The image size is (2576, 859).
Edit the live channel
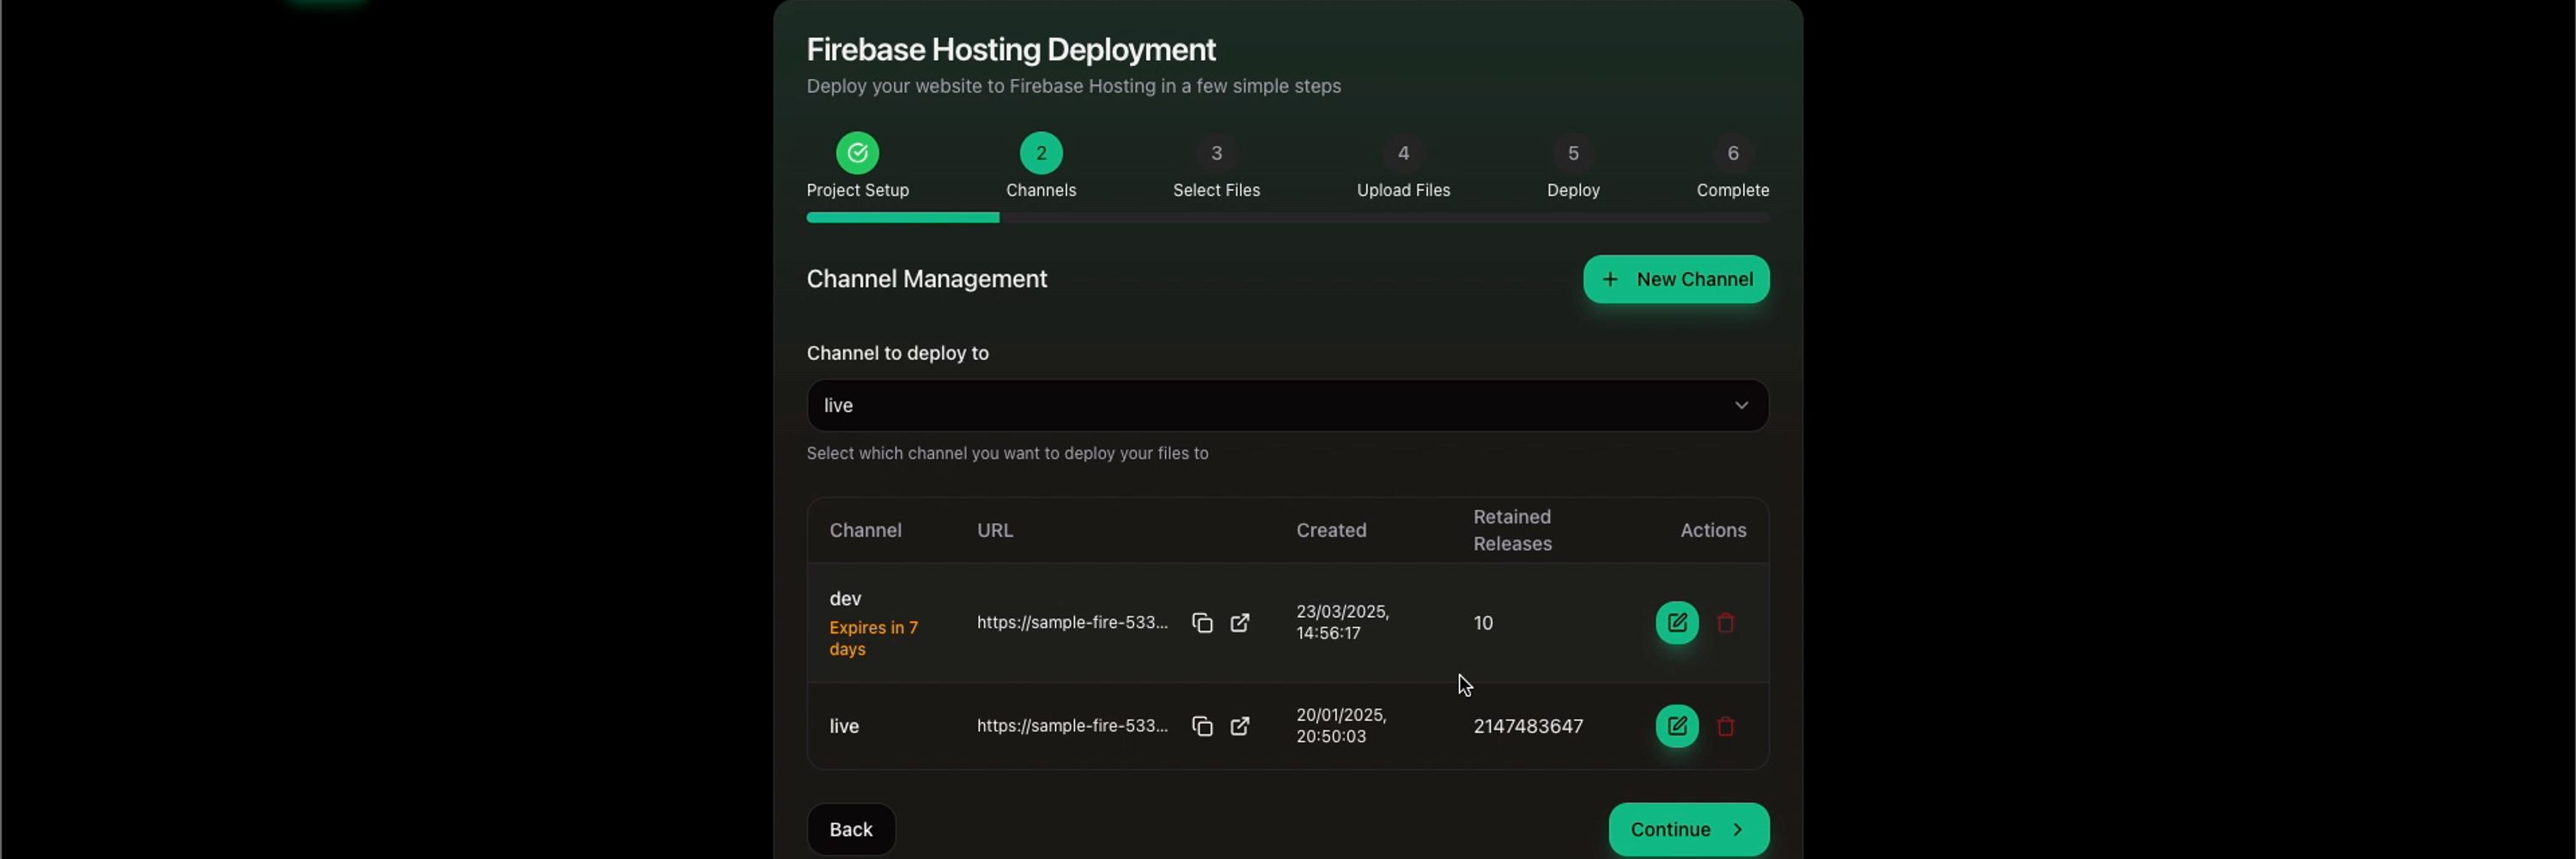pyautogui.click(x=1677, y=726)
